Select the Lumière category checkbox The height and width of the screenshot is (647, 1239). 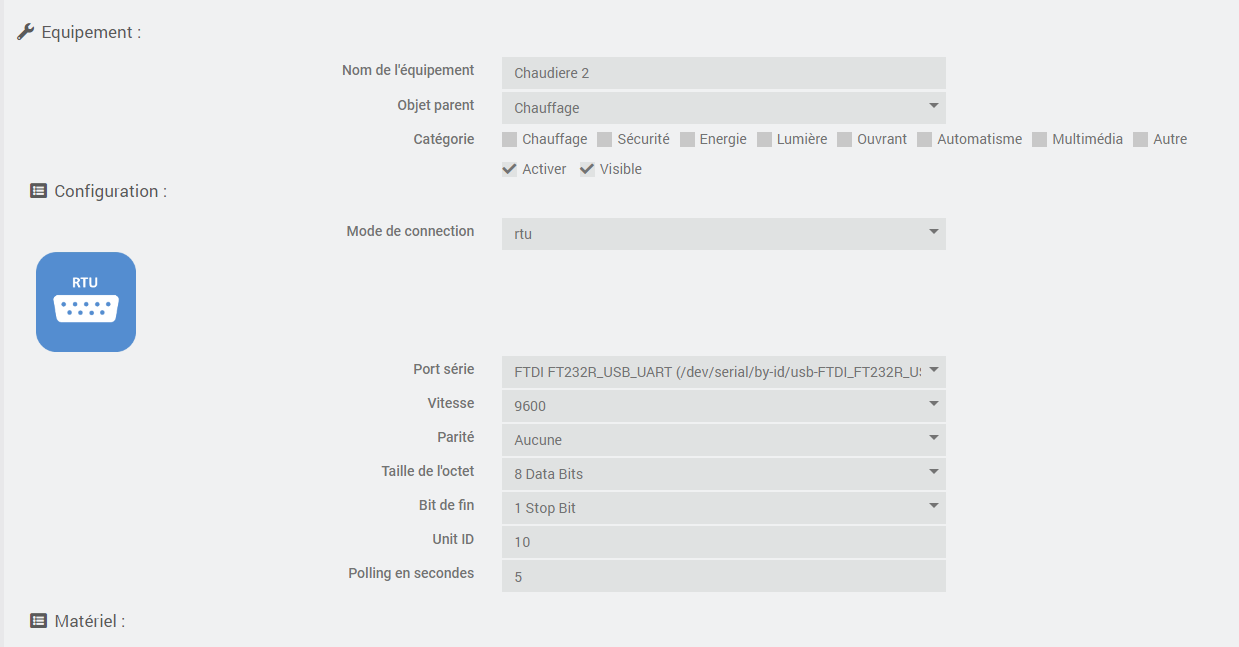765,140
